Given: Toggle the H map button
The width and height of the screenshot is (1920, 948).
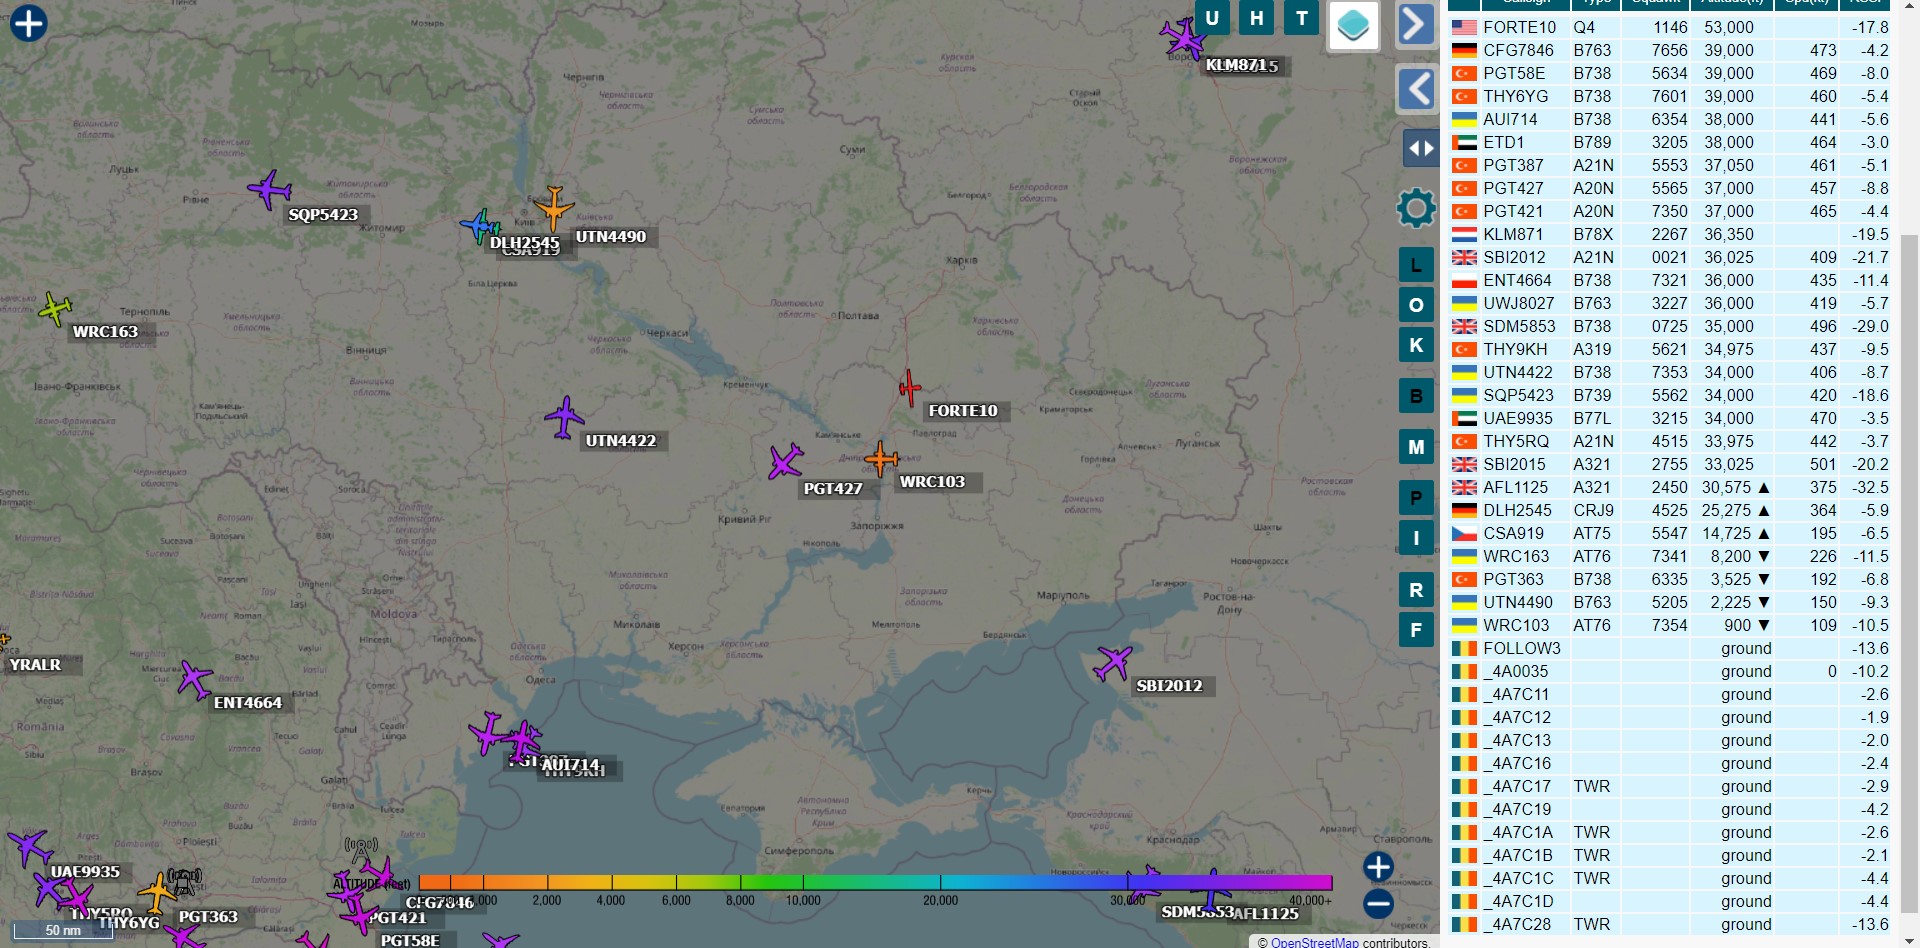Looking at the screenshot, I should tap(1257, 18).
